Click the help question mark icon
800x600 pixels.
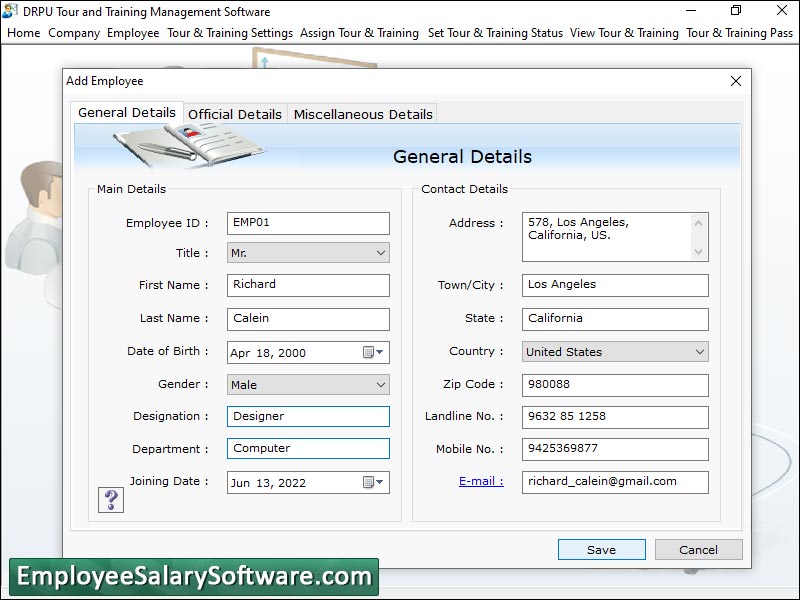click(110, 499)
